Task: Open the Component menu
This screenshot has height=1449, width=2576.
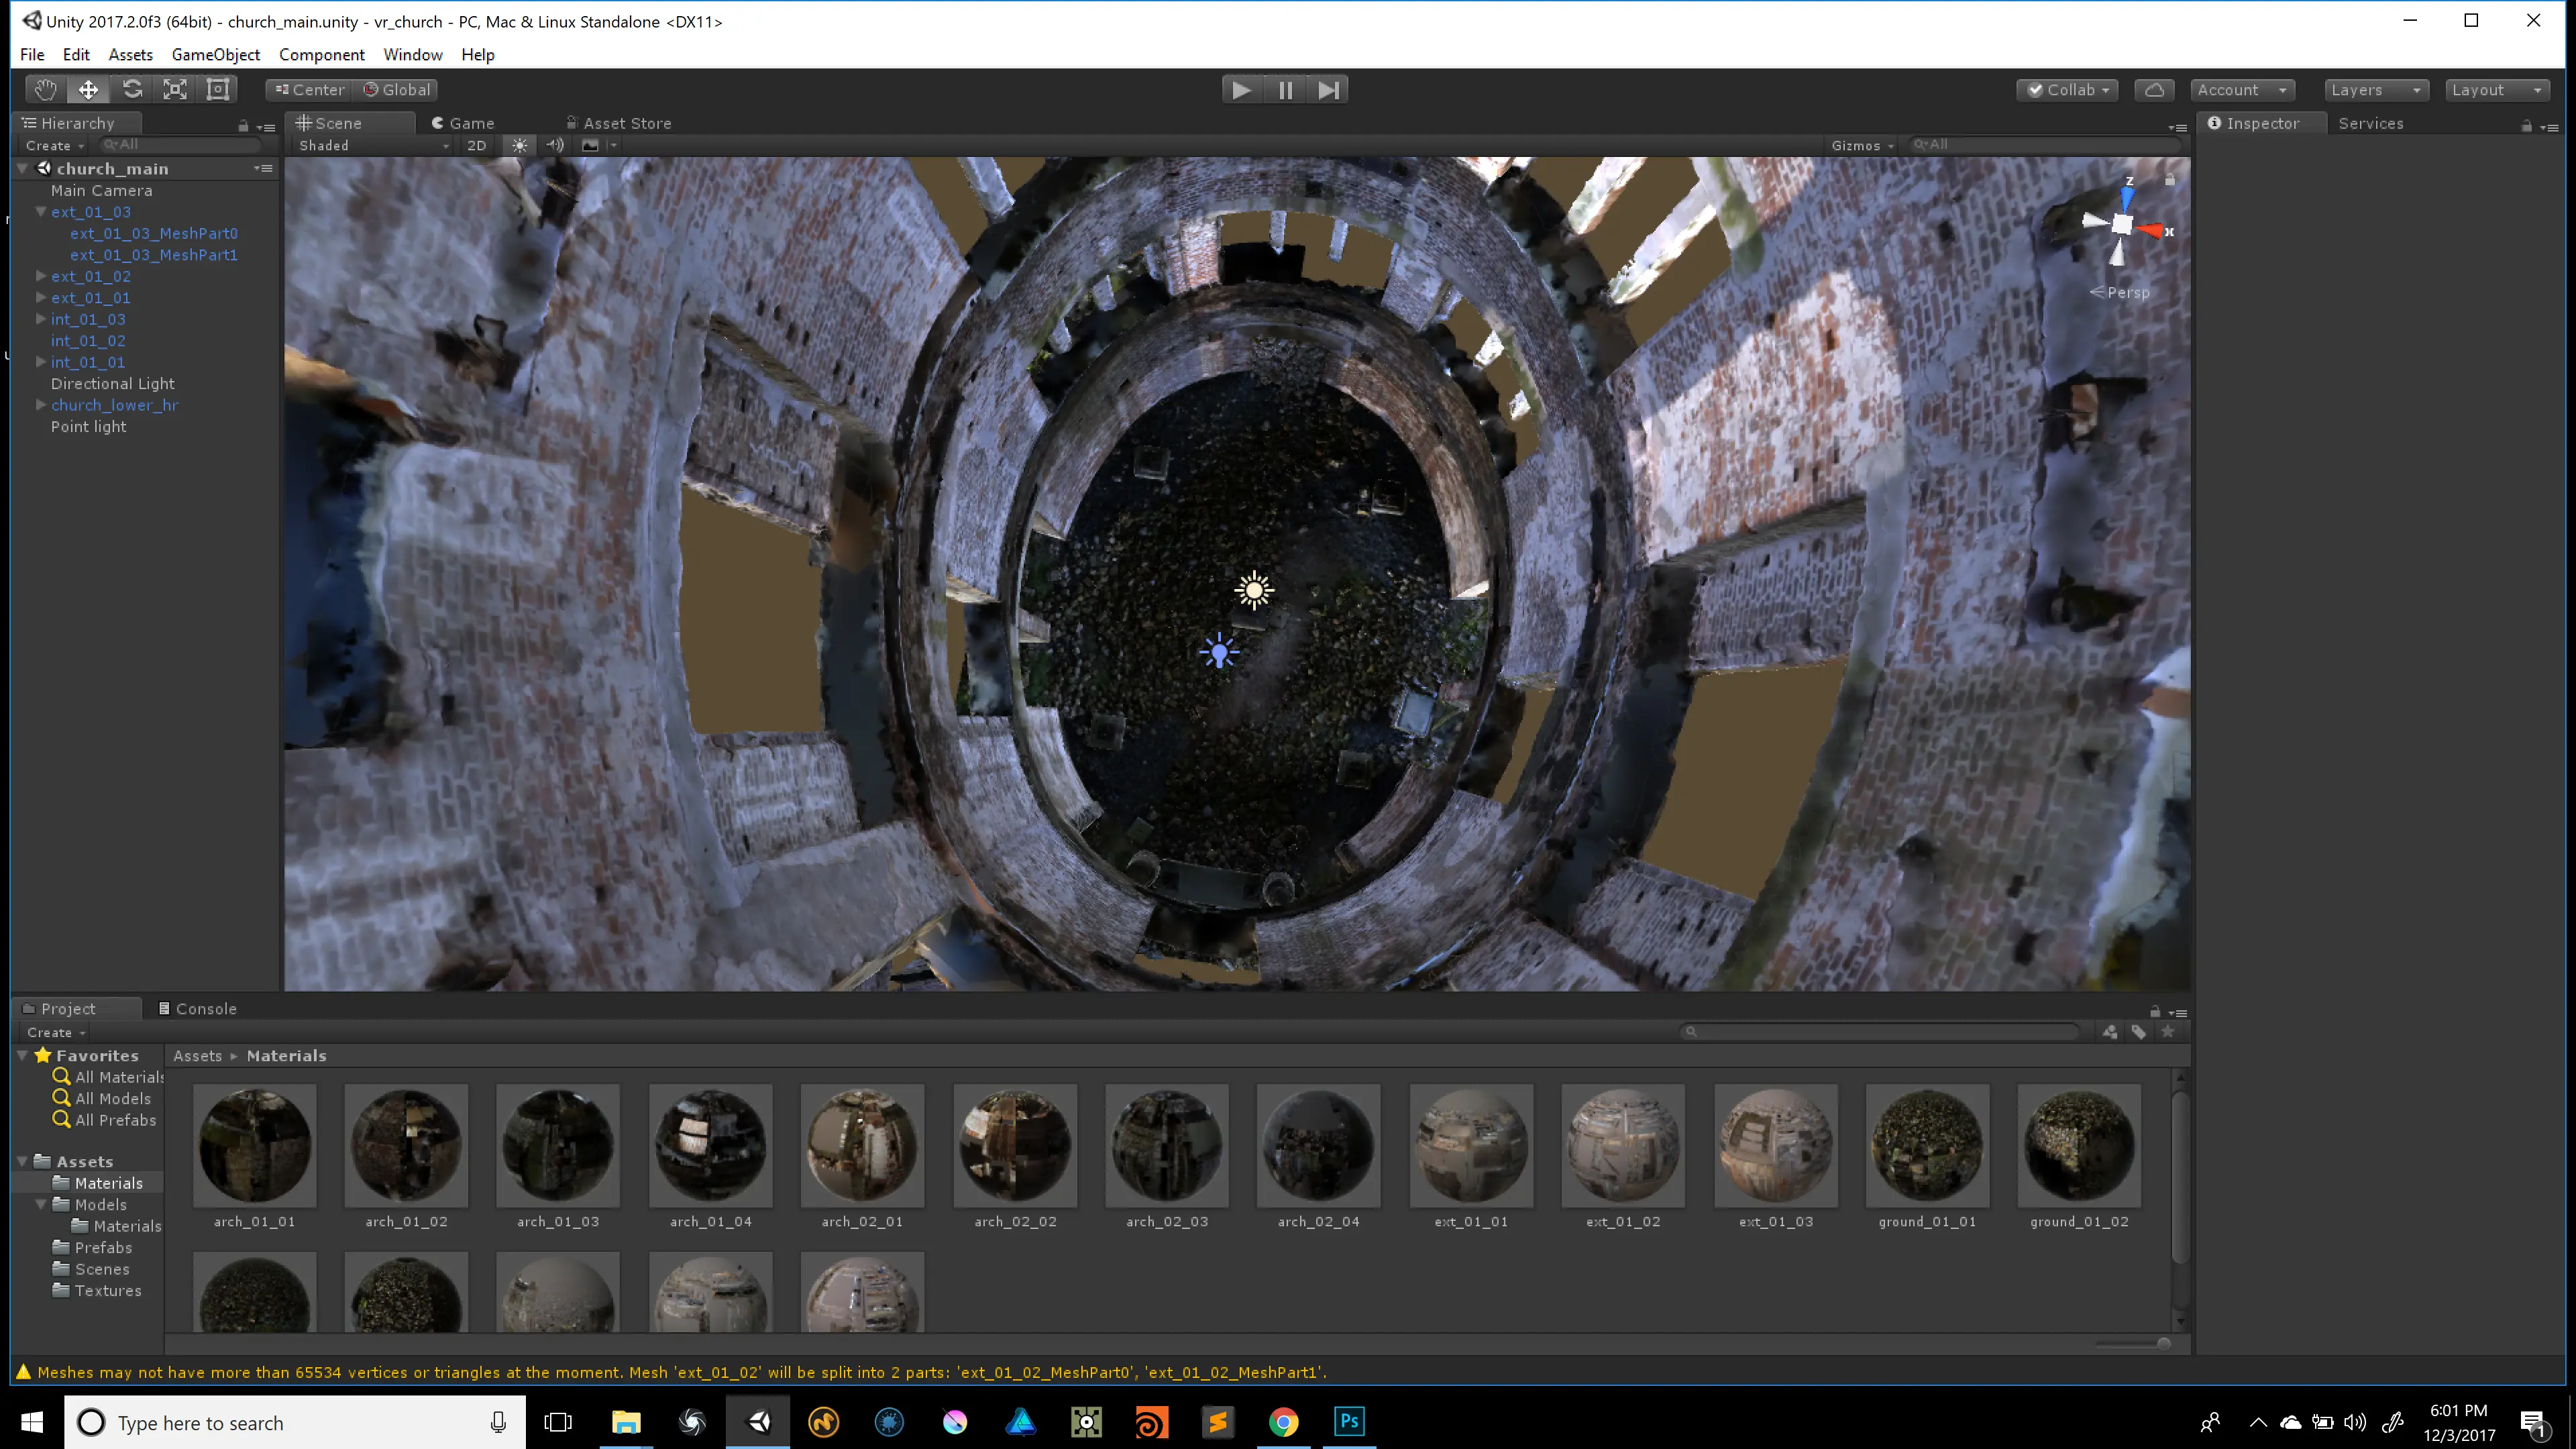Action: pos(321,54)
